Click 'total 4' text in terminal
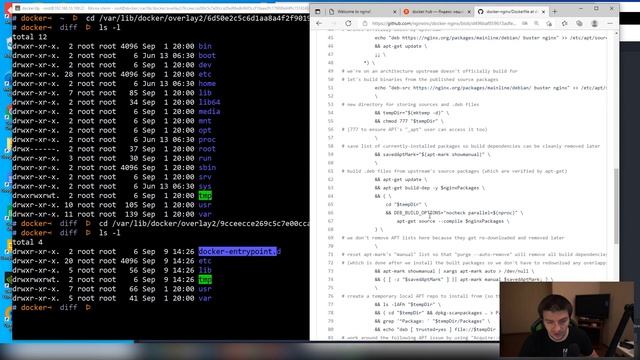Image resolution: width=640 pixels, height=360 pixels. pos(27,242)
